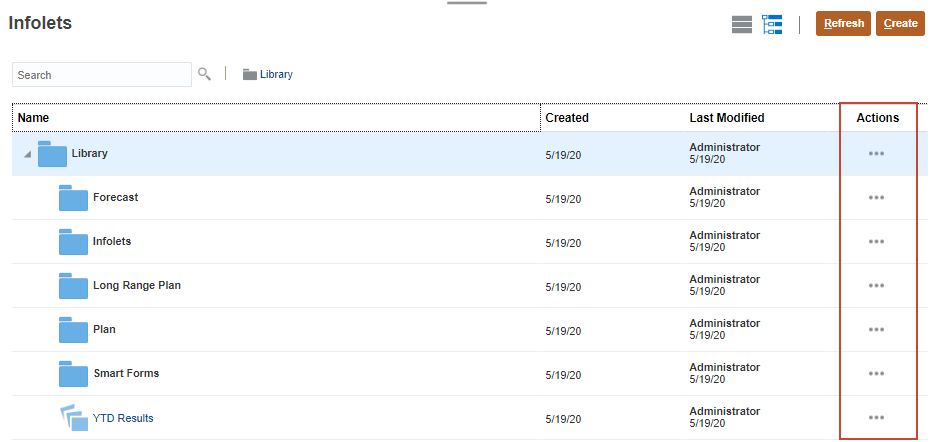Screen dimensions: 931x442
Task: Open actions menu for Library row
Action: point(877,154)
